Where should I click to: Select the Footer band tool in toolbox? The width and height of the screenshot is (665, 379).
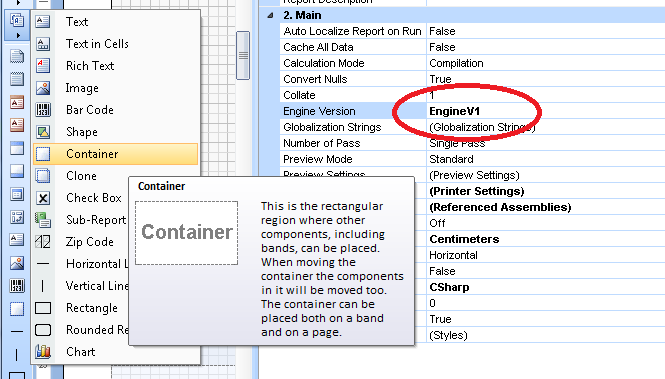(17, 171)
